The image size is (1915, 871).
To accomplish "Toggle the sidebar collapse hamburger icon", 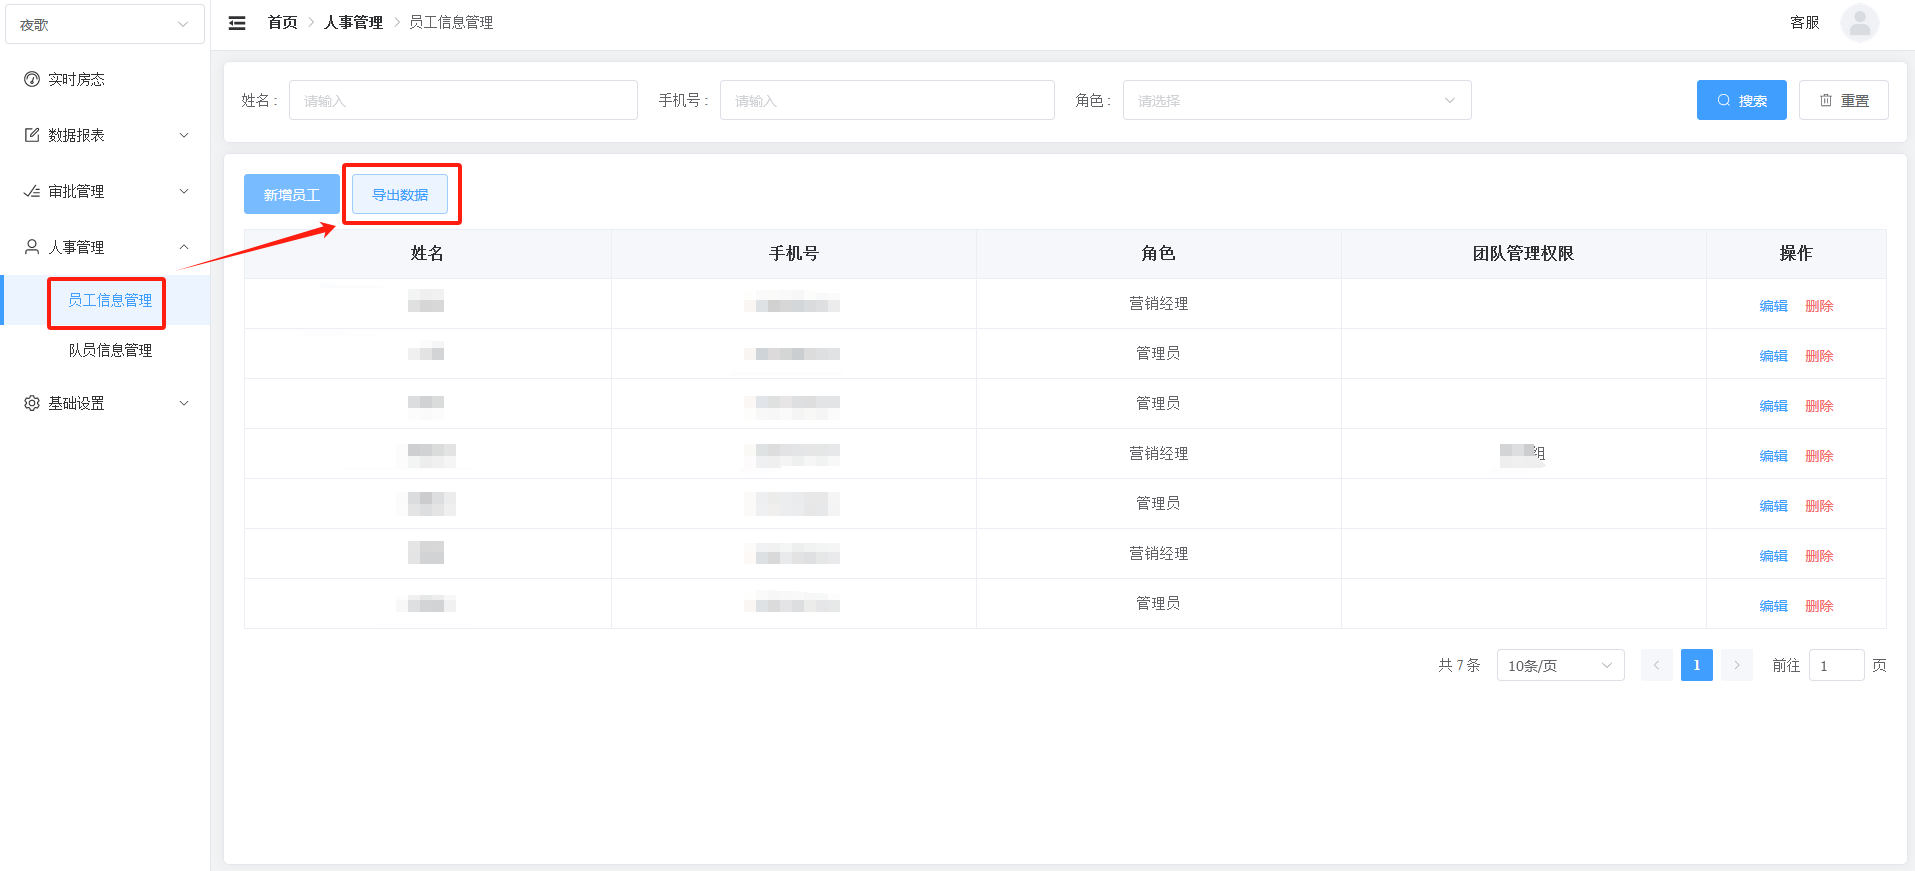I will [x=237, y=23].
